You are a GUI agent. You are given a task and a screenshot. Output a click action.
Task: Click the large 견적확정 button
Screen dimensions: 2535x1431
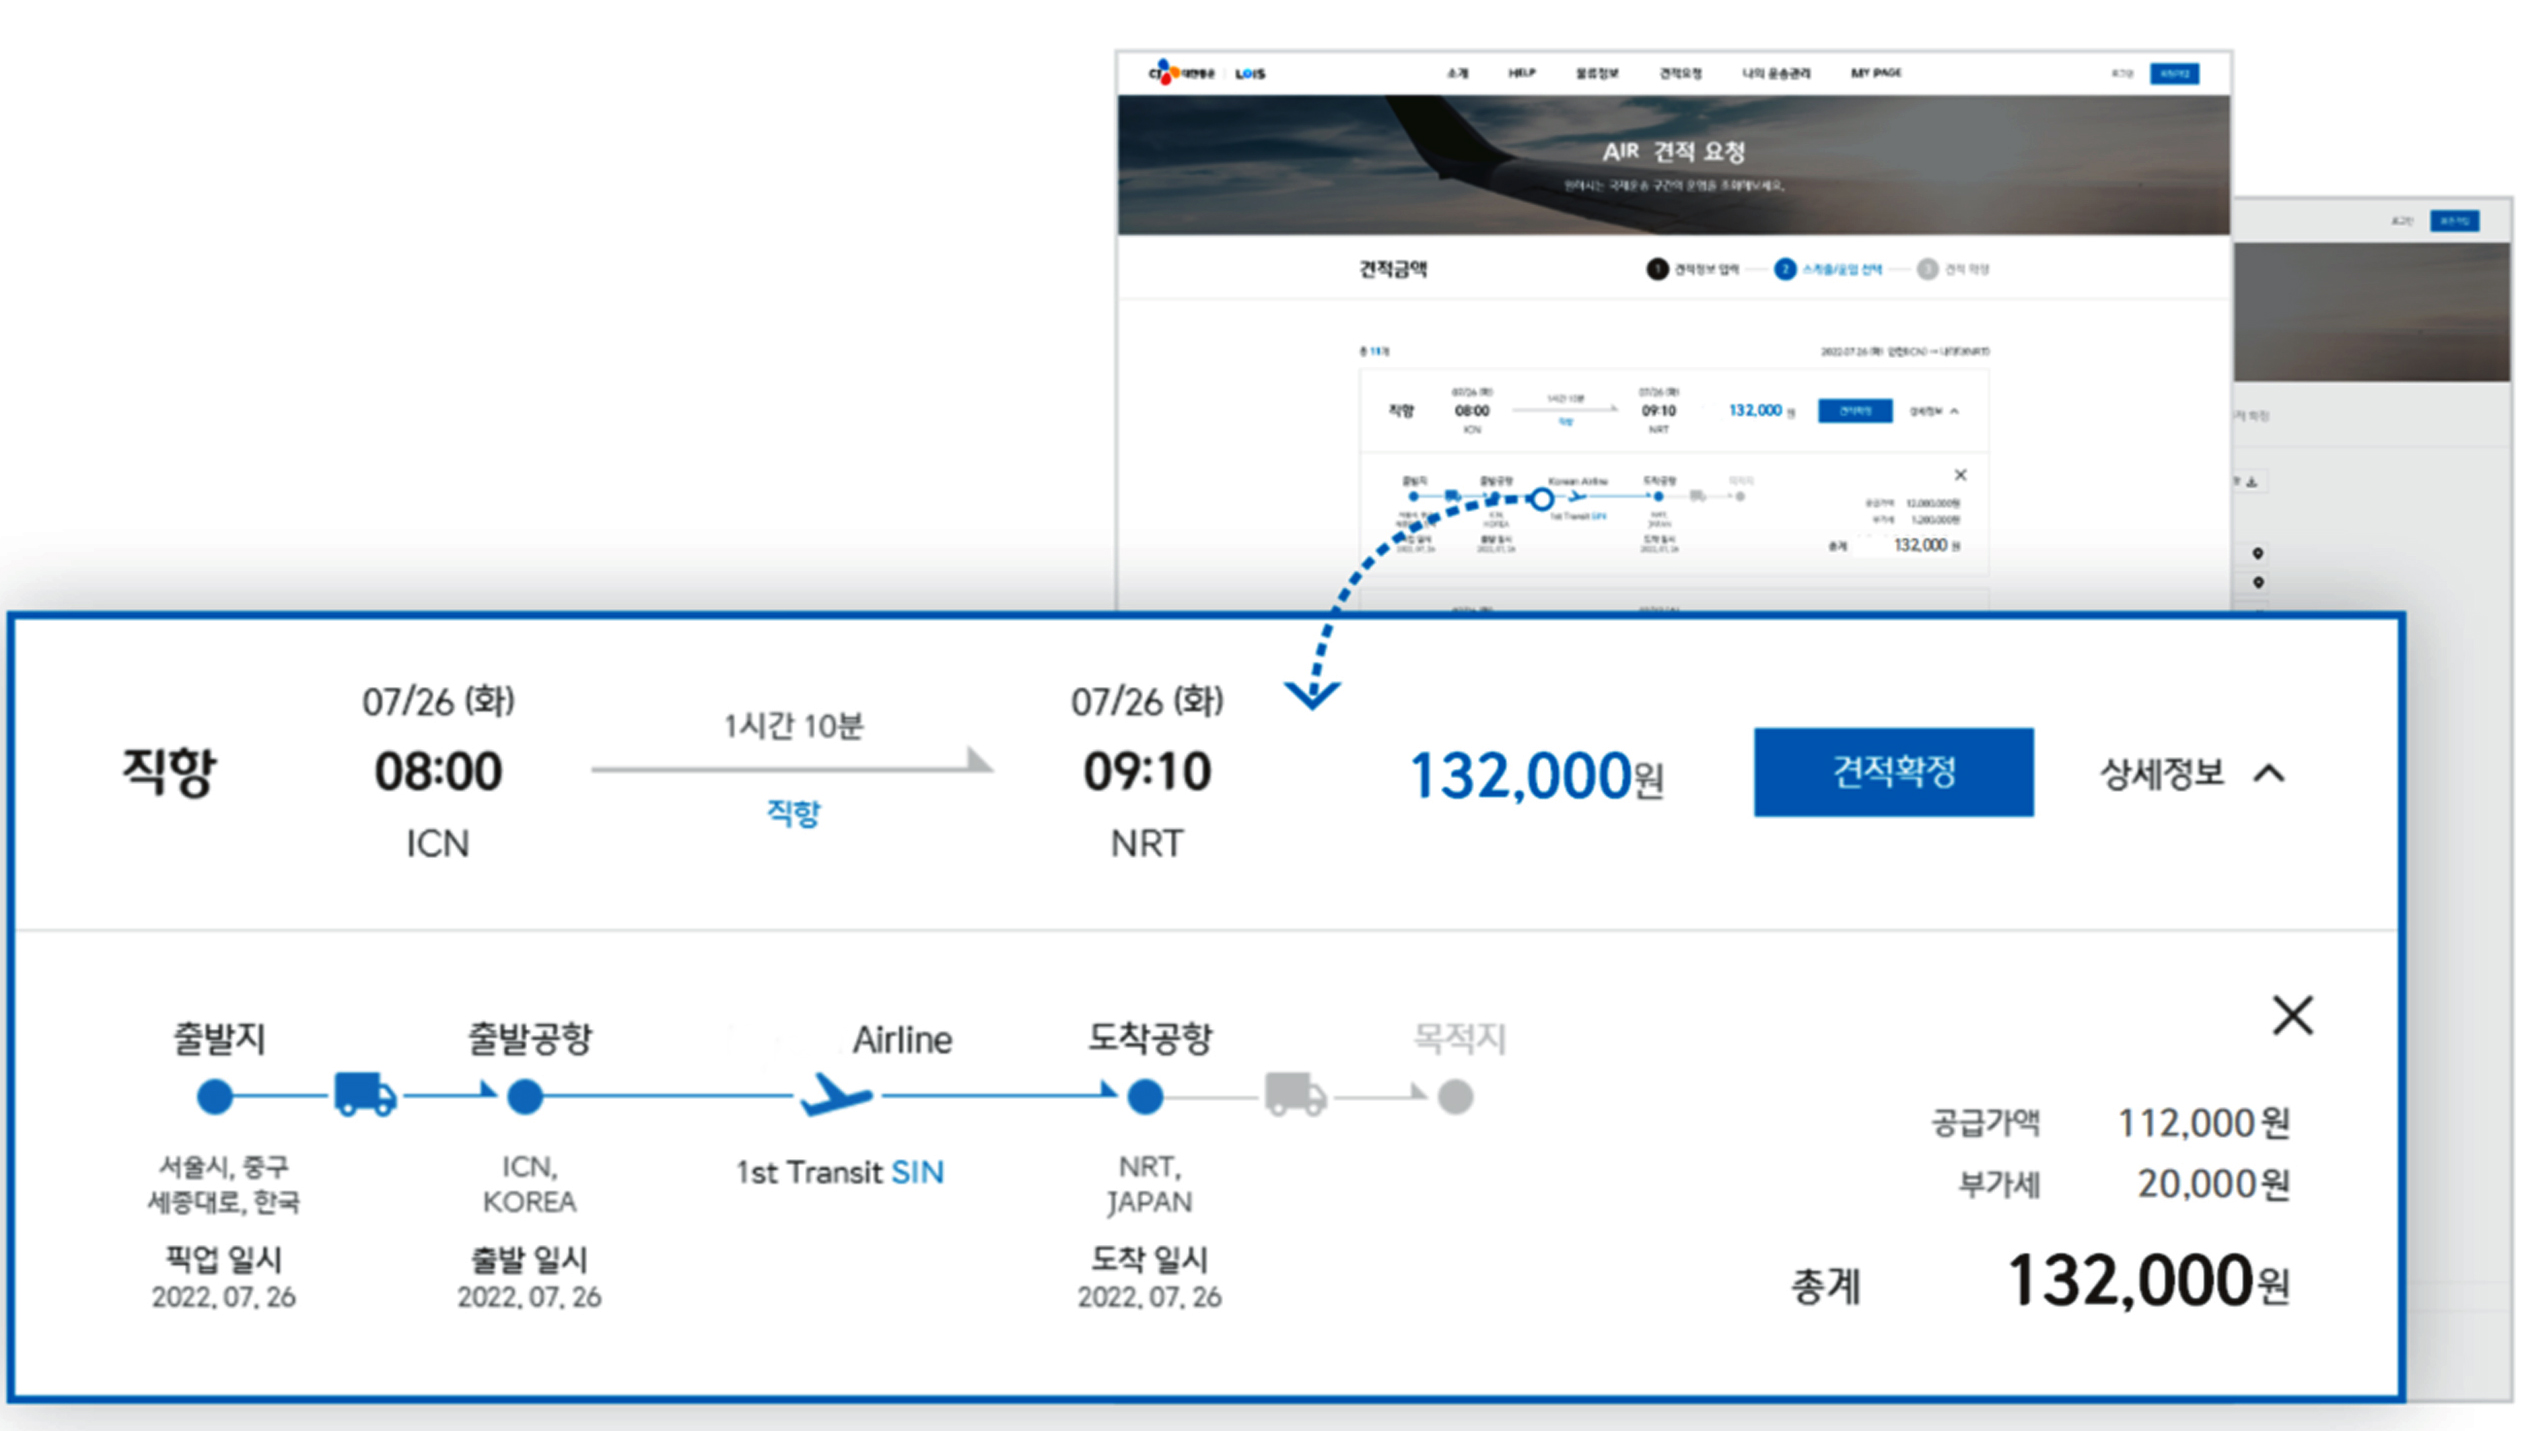point(1892,772)
